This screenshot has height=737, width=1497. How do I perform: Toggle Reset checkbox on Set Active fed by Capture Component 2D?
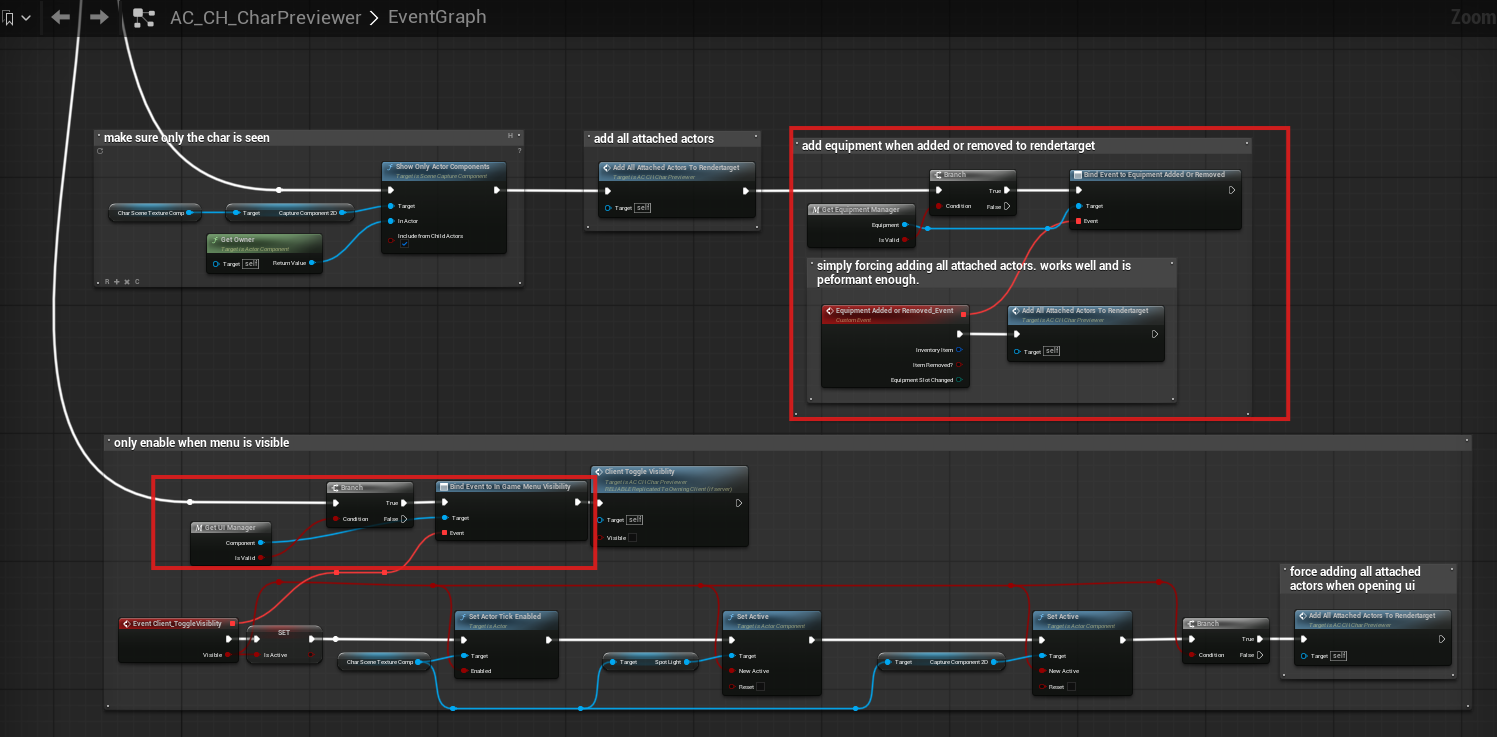[1070, 687]
